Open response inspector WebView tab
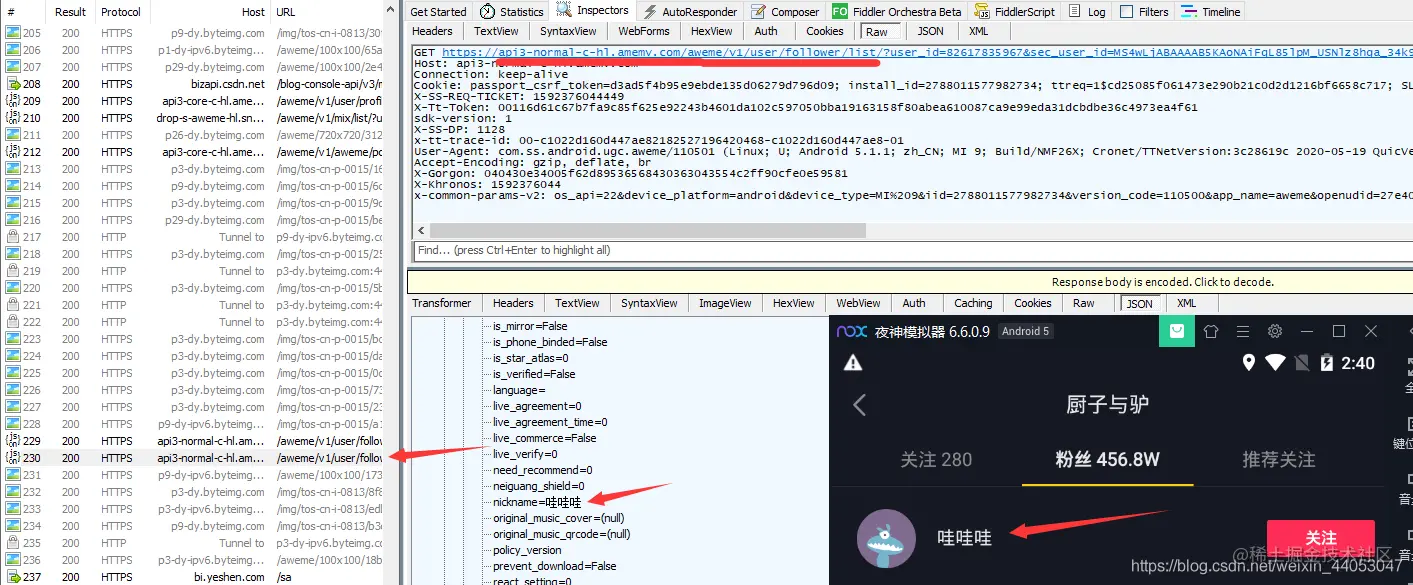1413x585 pixels. [x=858, y=303]
